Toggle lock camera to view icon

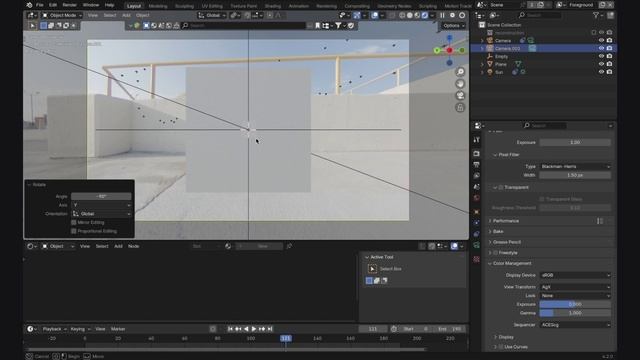[460, 107]
